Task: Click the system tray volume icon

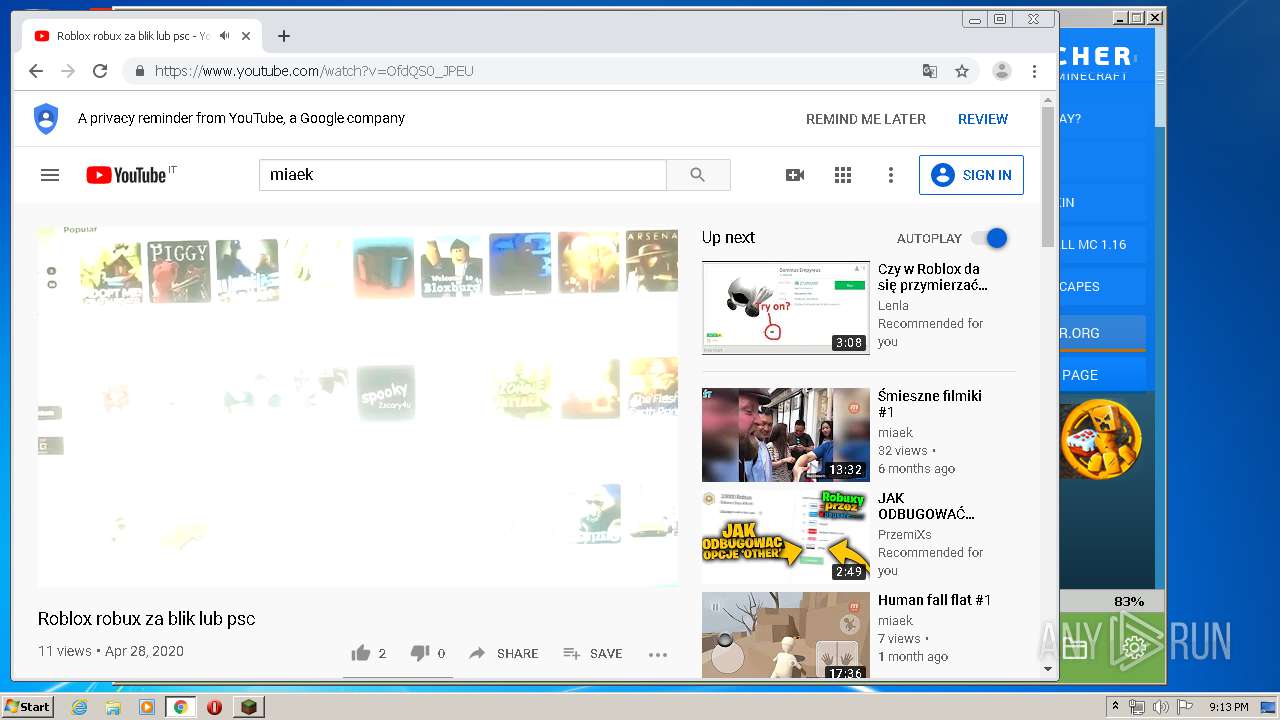Action: (1160, 707)
